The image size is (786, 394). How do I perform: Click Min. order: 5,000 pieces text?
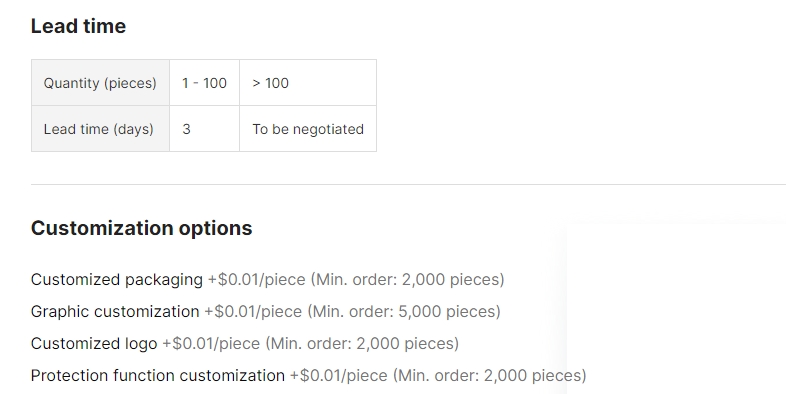pos(404,312)
